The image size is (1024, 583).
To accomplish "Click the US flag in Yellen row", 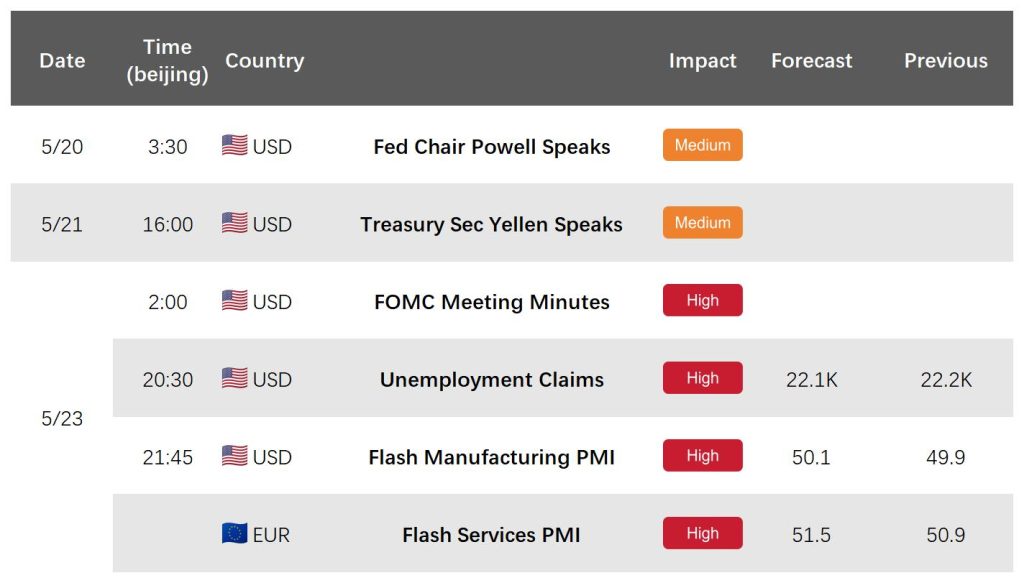I will pos(234,223).
